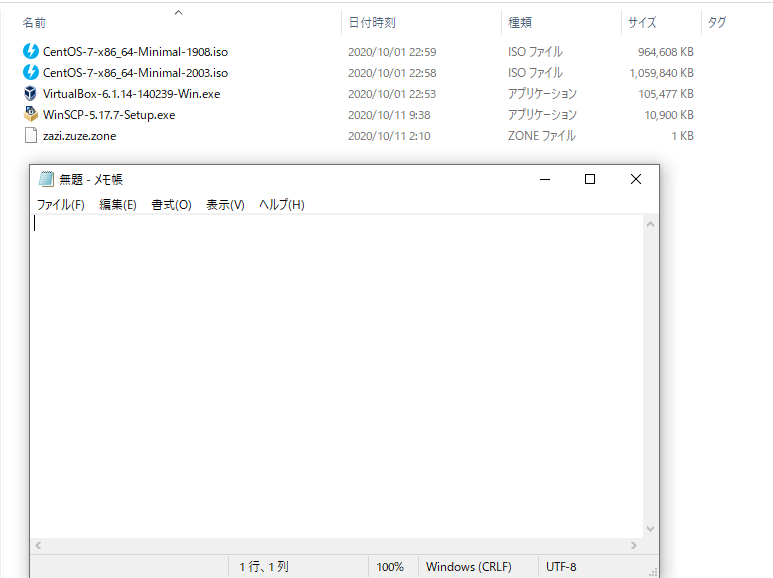
Task: Click the blank zazi.zuze.zone file icon
Action: tap(31, 135)
